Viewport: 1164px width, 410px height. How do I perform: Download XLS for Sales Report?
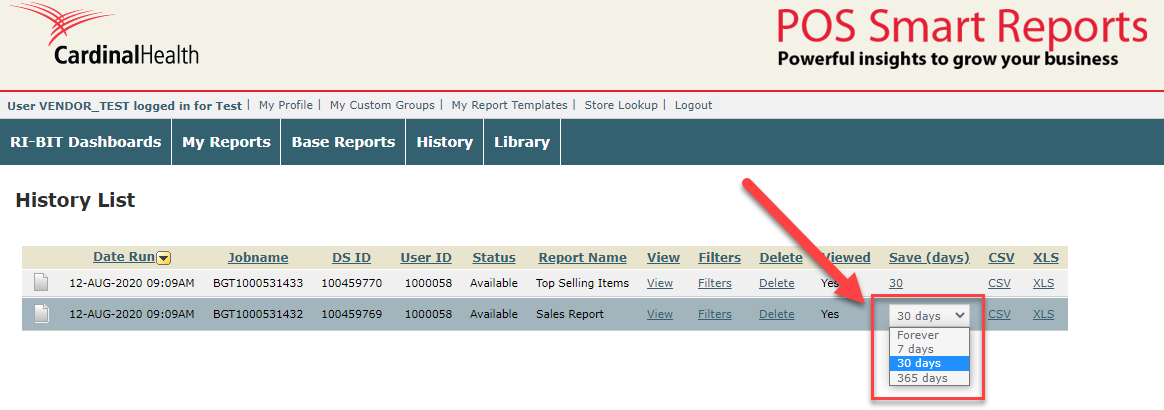pos(1043,314)
